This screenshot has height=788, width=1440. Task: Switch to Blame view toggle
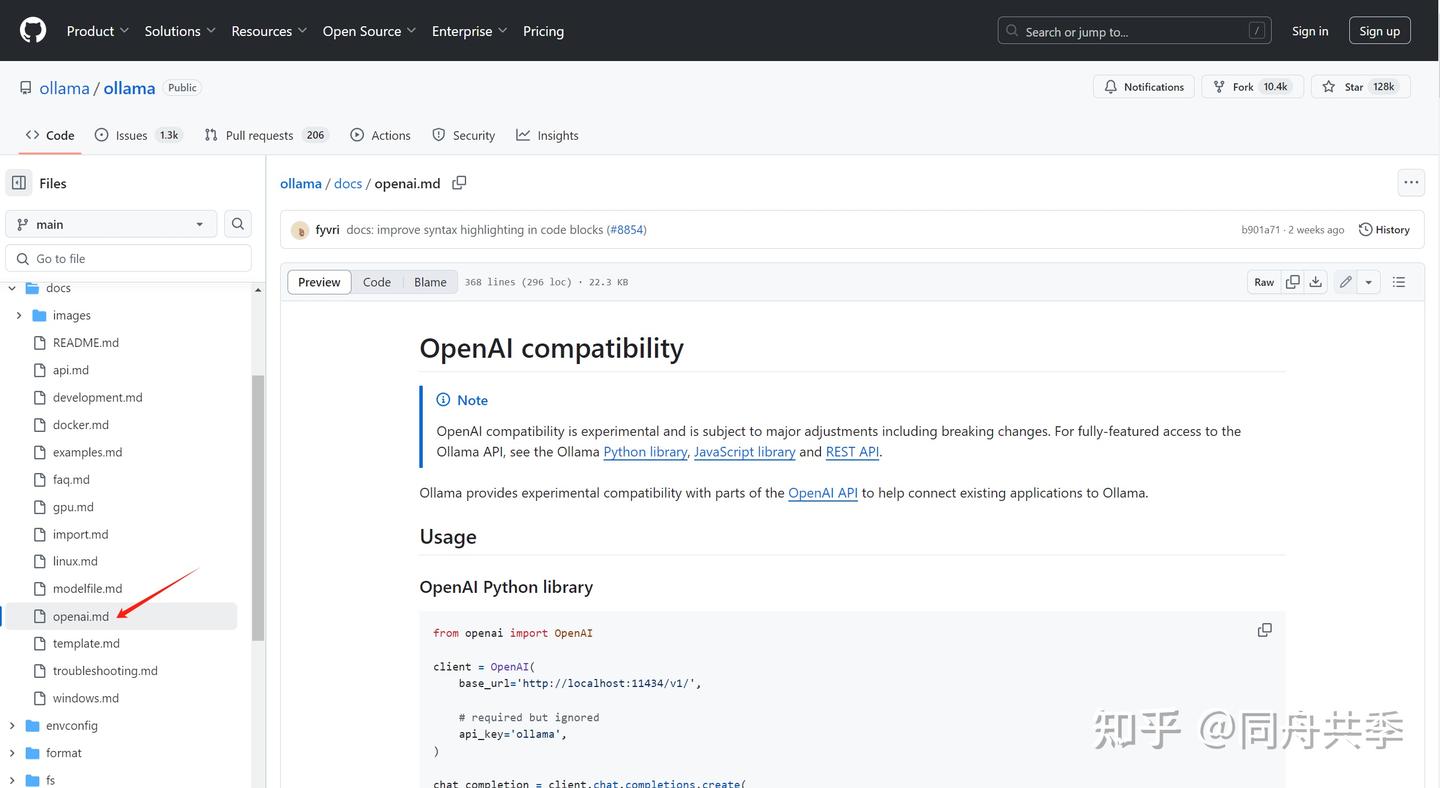pyautogui.click(x=430, y=282)
